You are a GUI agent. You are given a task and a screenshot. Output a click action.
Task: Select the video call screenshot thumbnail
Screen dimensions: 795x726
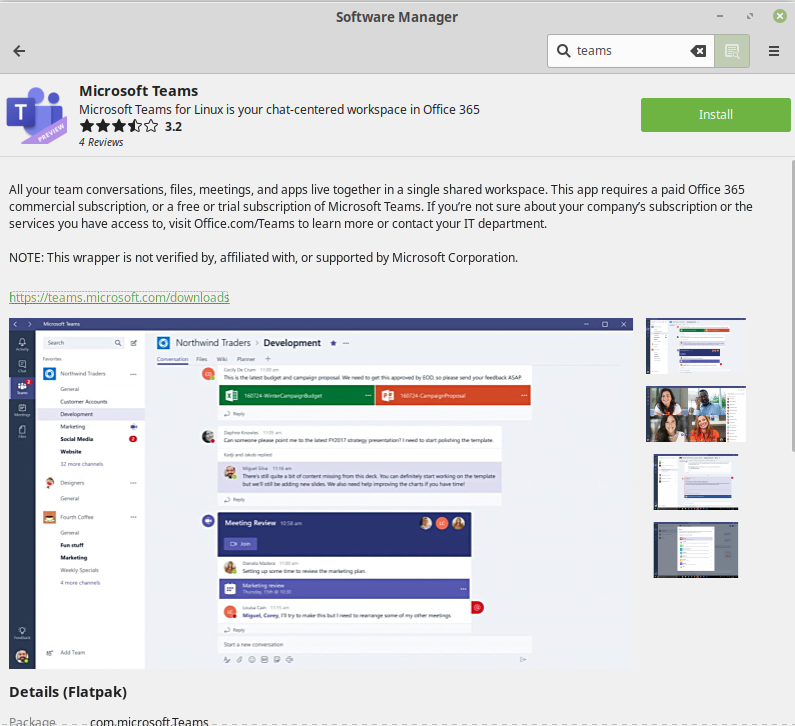pos(696,414)
